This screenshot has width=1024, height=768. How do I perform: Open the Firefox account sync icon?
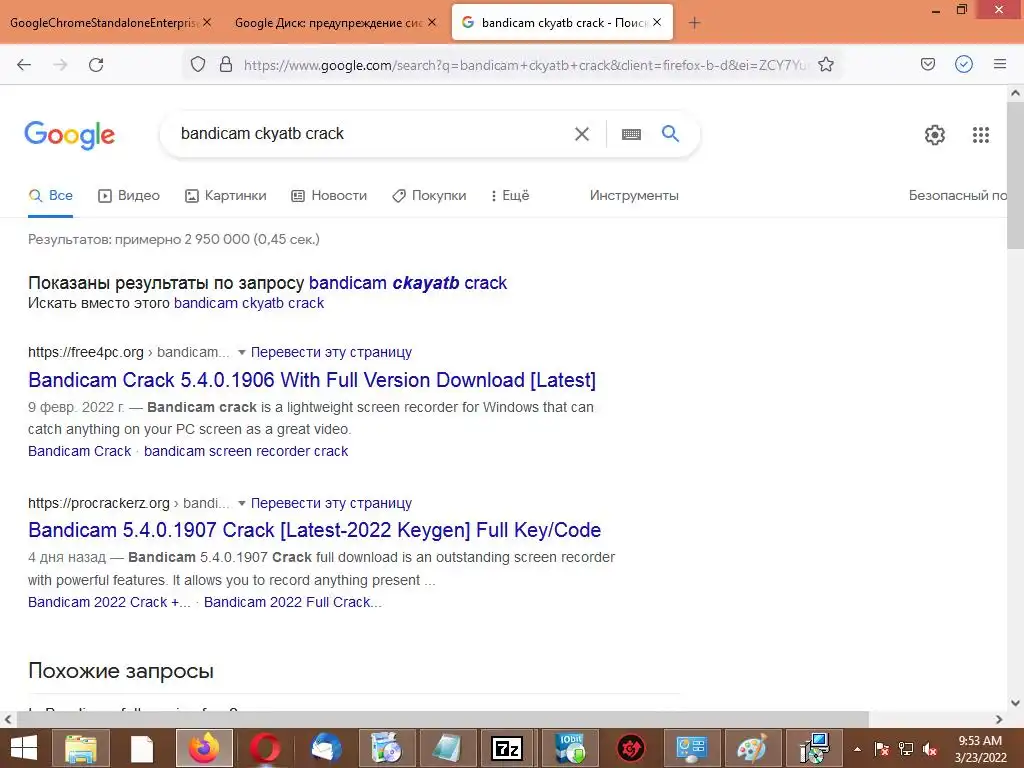coord(964,64)
